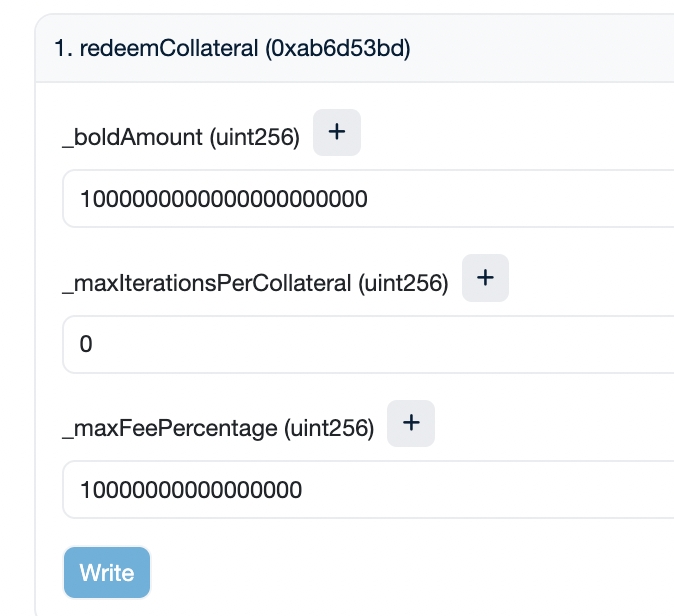The height and width of the screenshot is (616, 674).
Task: Click the 10000000000000000 fee value text
Action: [x=190, y=490]
